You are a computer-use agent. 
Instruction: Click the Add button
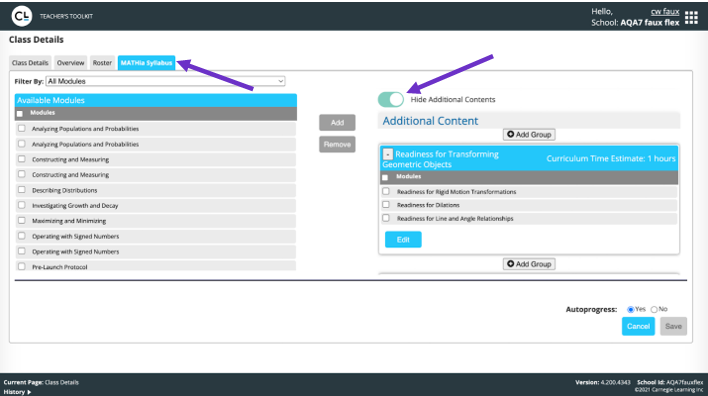point(337,122)
